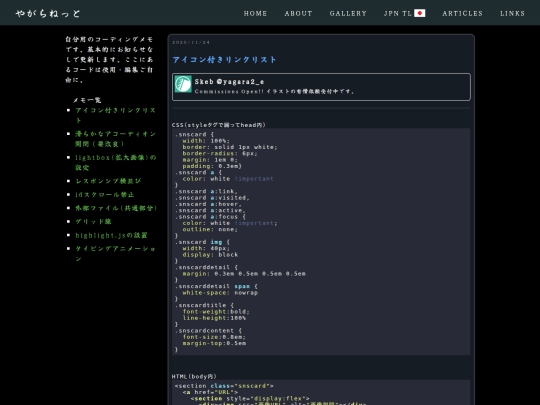This screenshot has width=540, height=405.
Task: Open the LINKS page
Action: point(512,13)
